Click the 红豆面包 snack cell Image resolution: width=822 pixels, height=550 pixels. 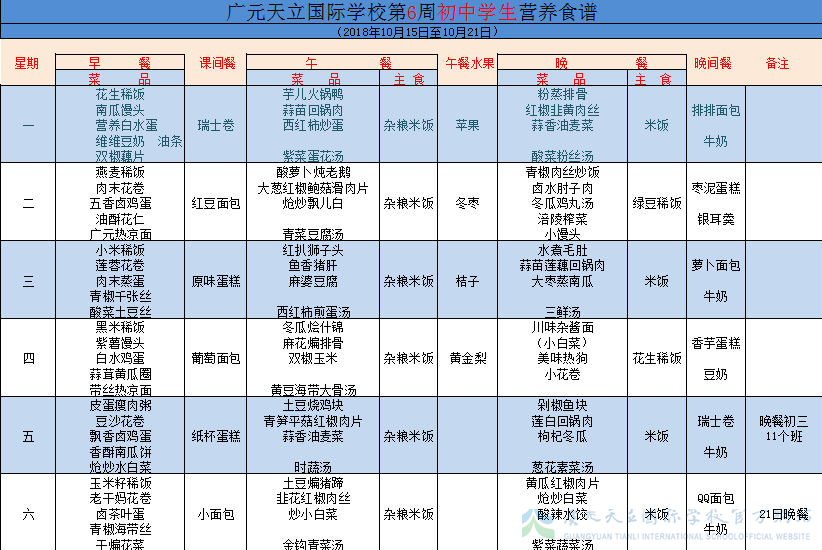click(x=217, y=203)
